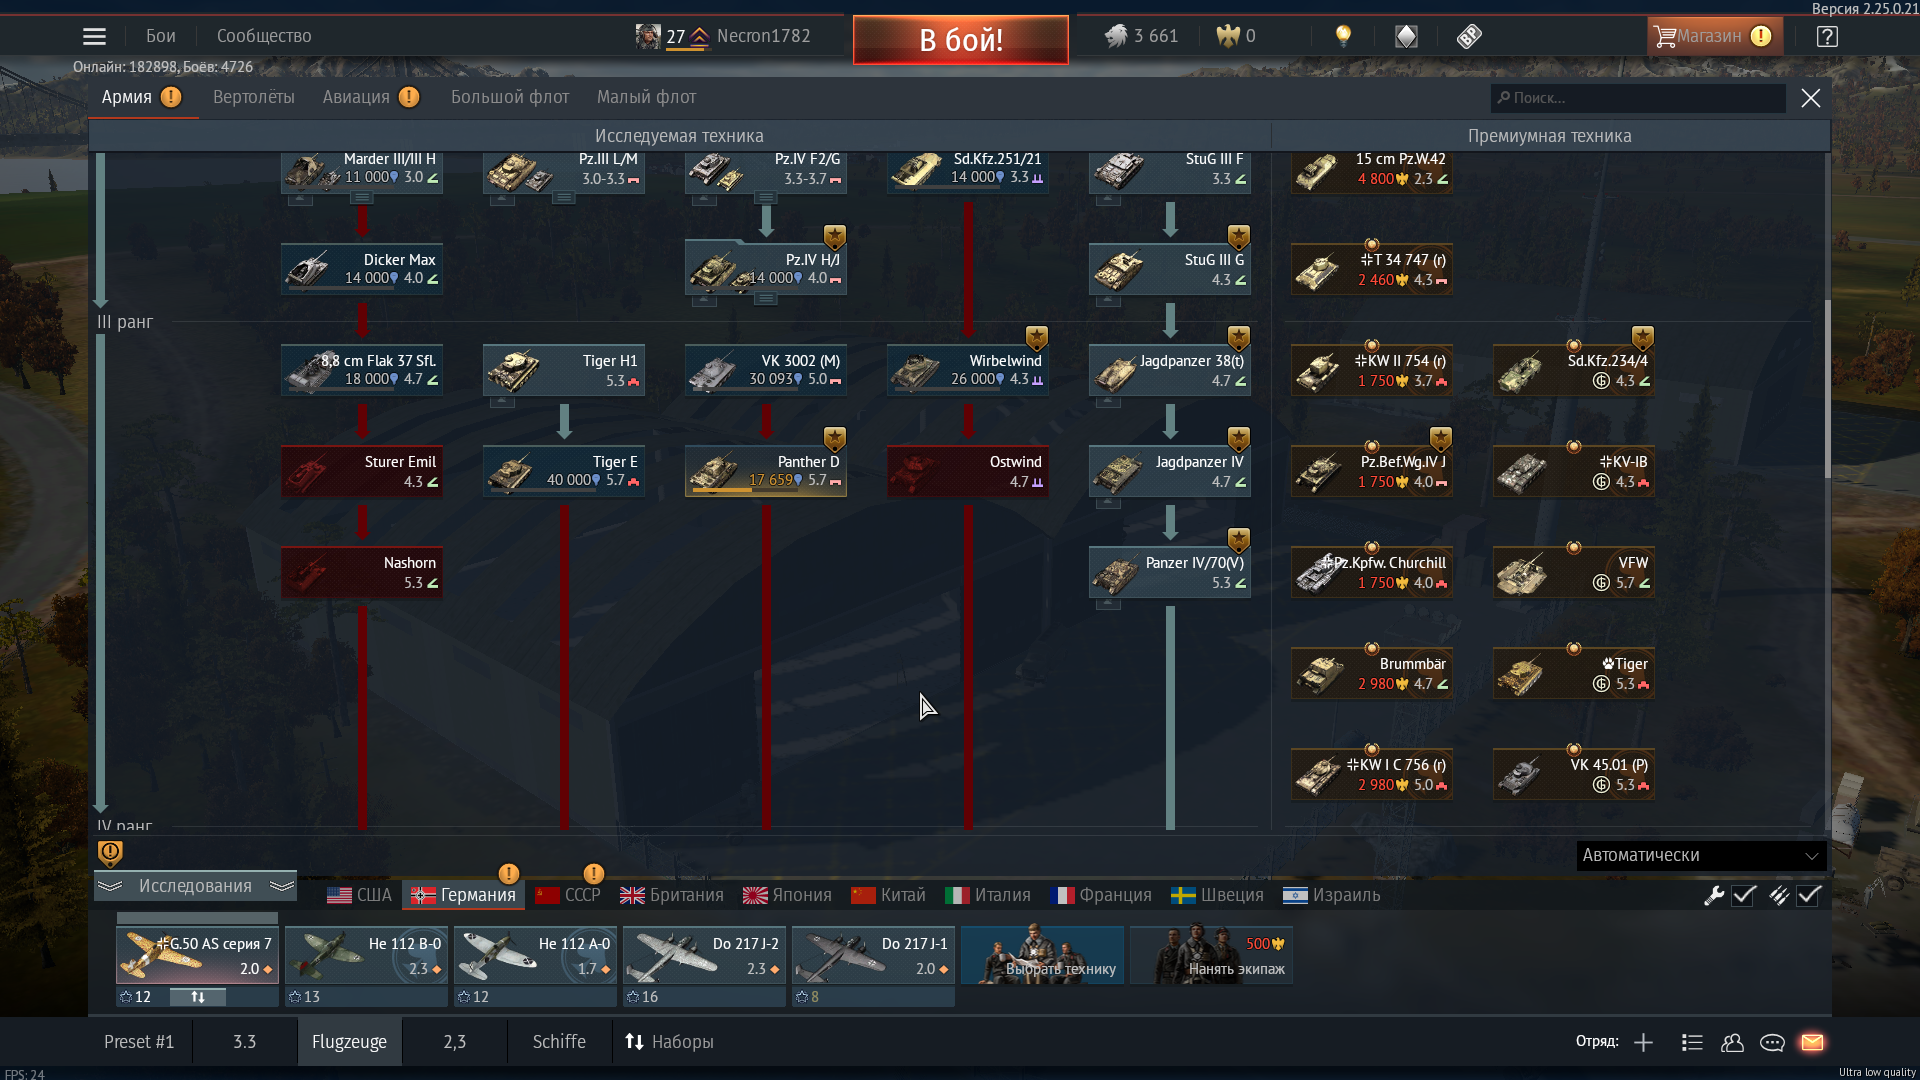Select the Швеция nation tab
The width and height of the screenshot is (1920, 1080).
pos(1217,895)
